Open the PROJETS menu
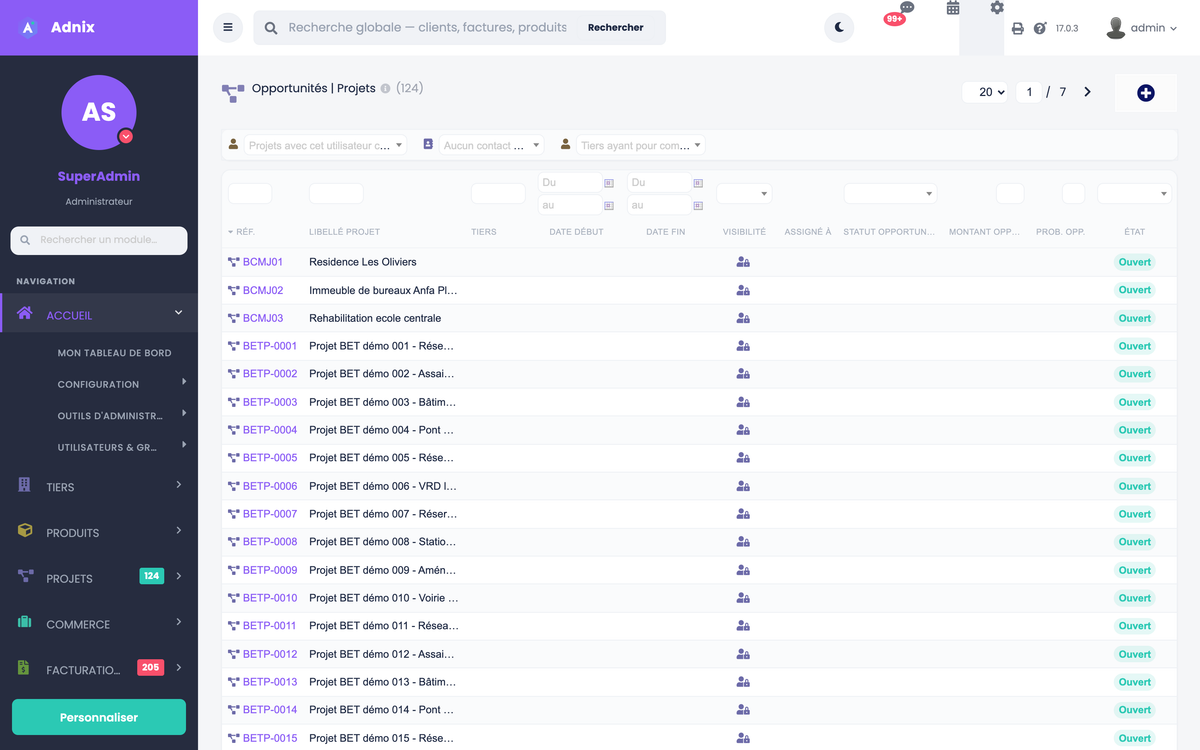 point(99,578)
